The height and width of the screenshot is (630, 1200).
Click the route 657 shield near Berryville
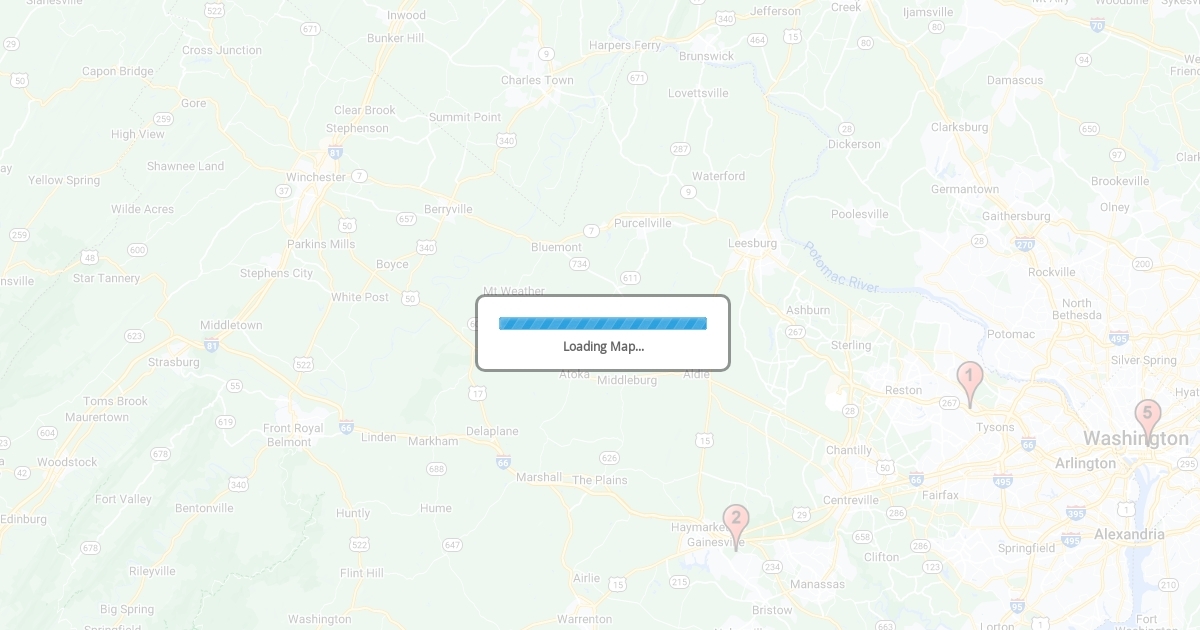pyautogui.click(x=406, y=218)
